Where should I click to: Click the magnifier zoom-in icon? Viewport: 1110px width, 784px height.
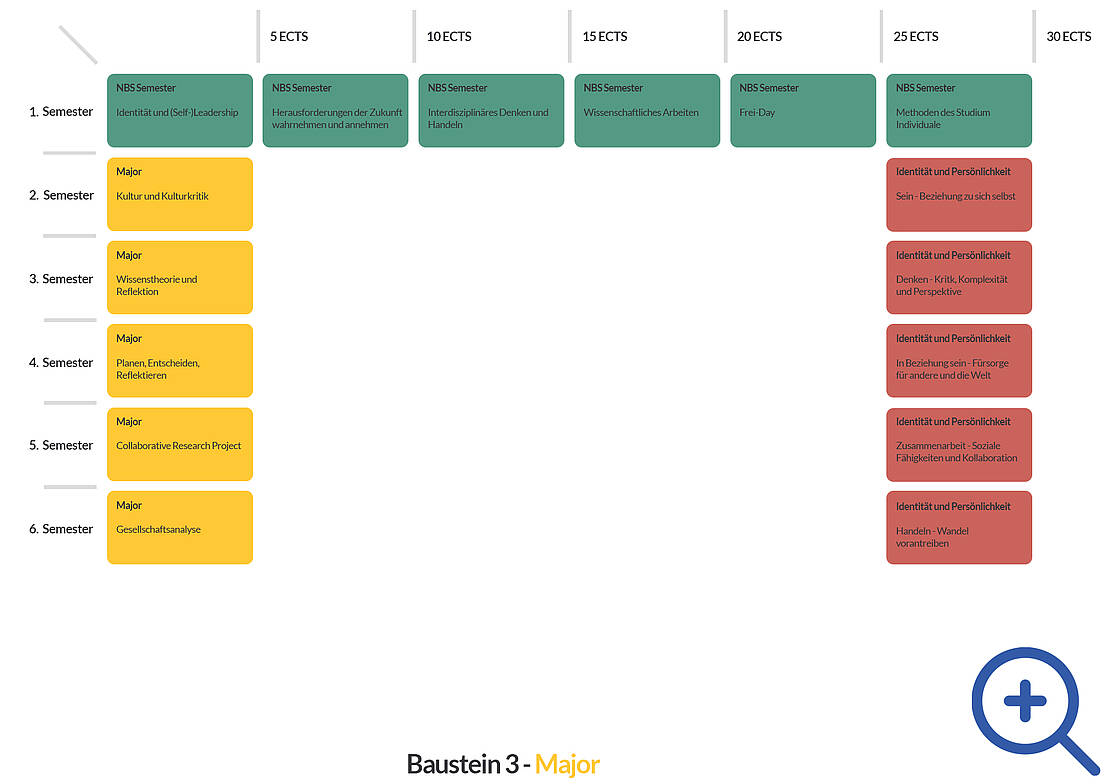pos(1025,701)
